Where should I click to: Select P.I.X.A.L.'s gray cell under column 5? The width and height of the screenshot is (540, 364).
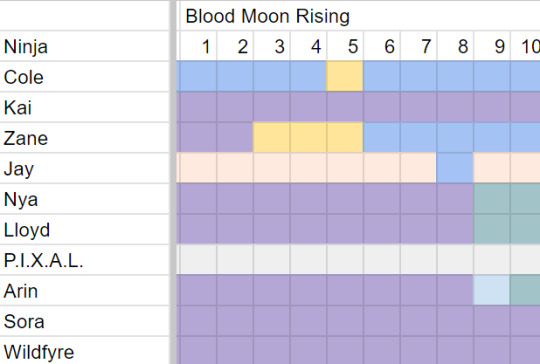[x=345, y=259]
